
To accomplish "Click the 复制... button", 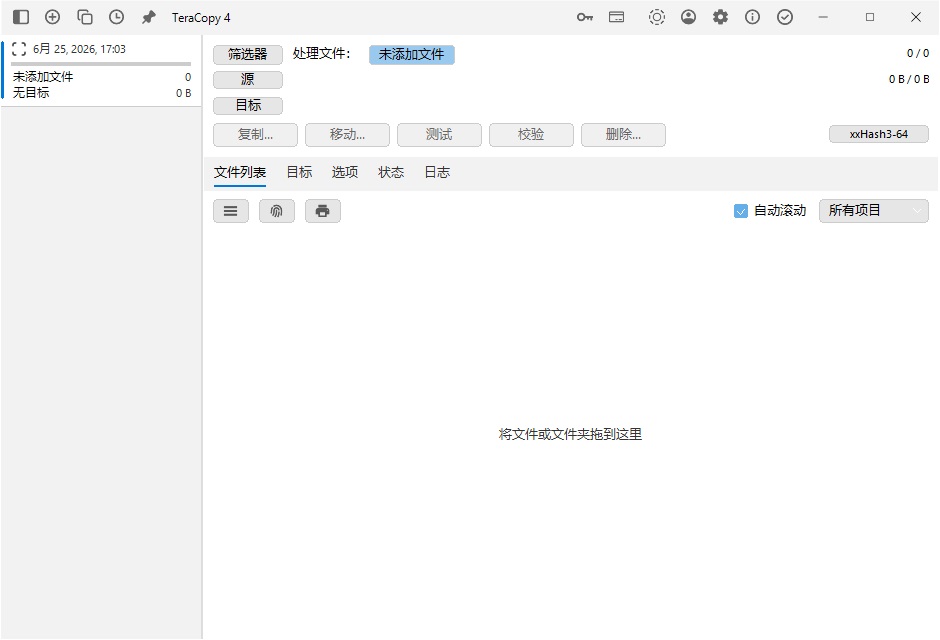I will pos(255,135).
